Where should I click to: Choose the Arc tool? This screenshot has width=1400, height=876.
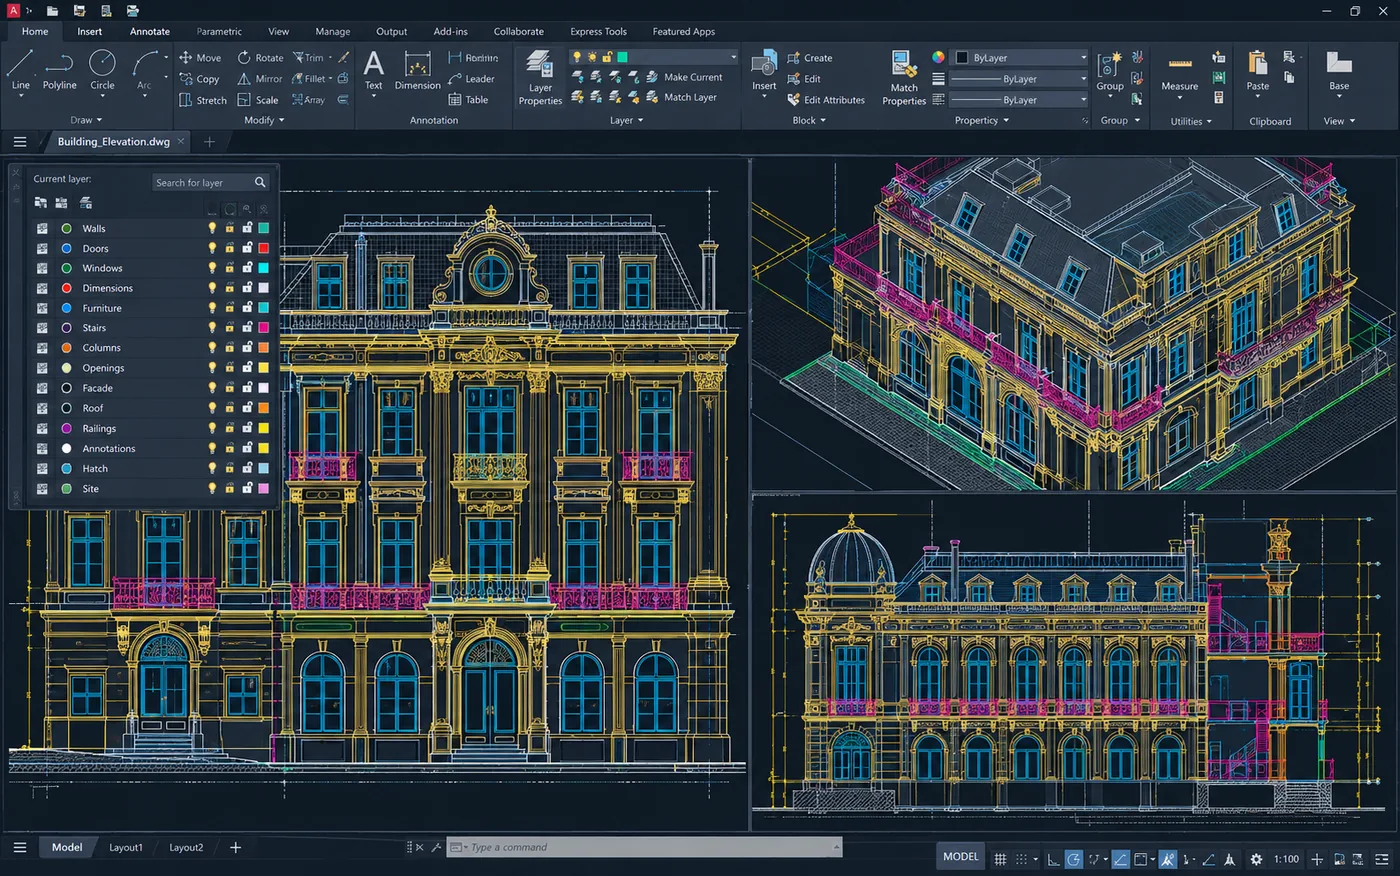[x=145, y=71]
